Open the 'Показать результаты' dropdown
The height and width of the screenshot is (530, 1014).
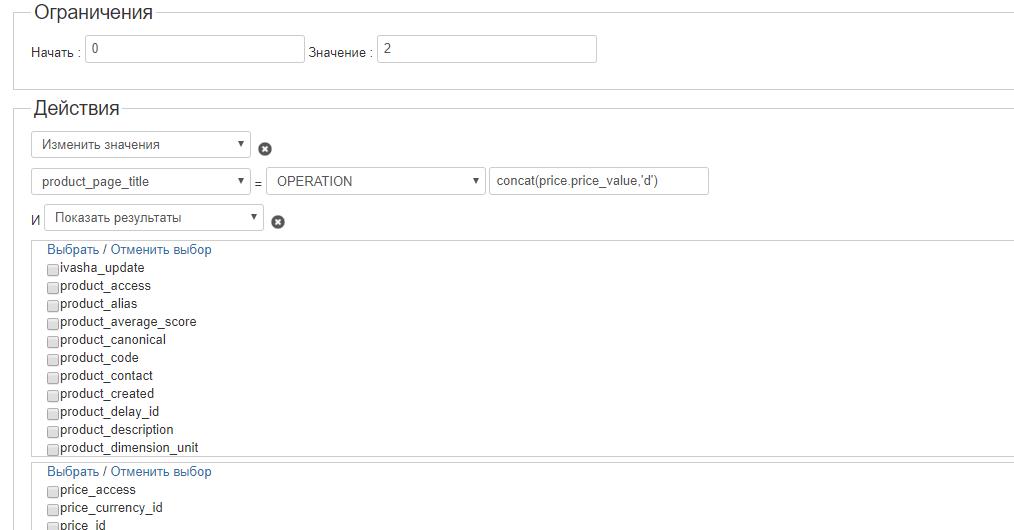coord(154,218)
